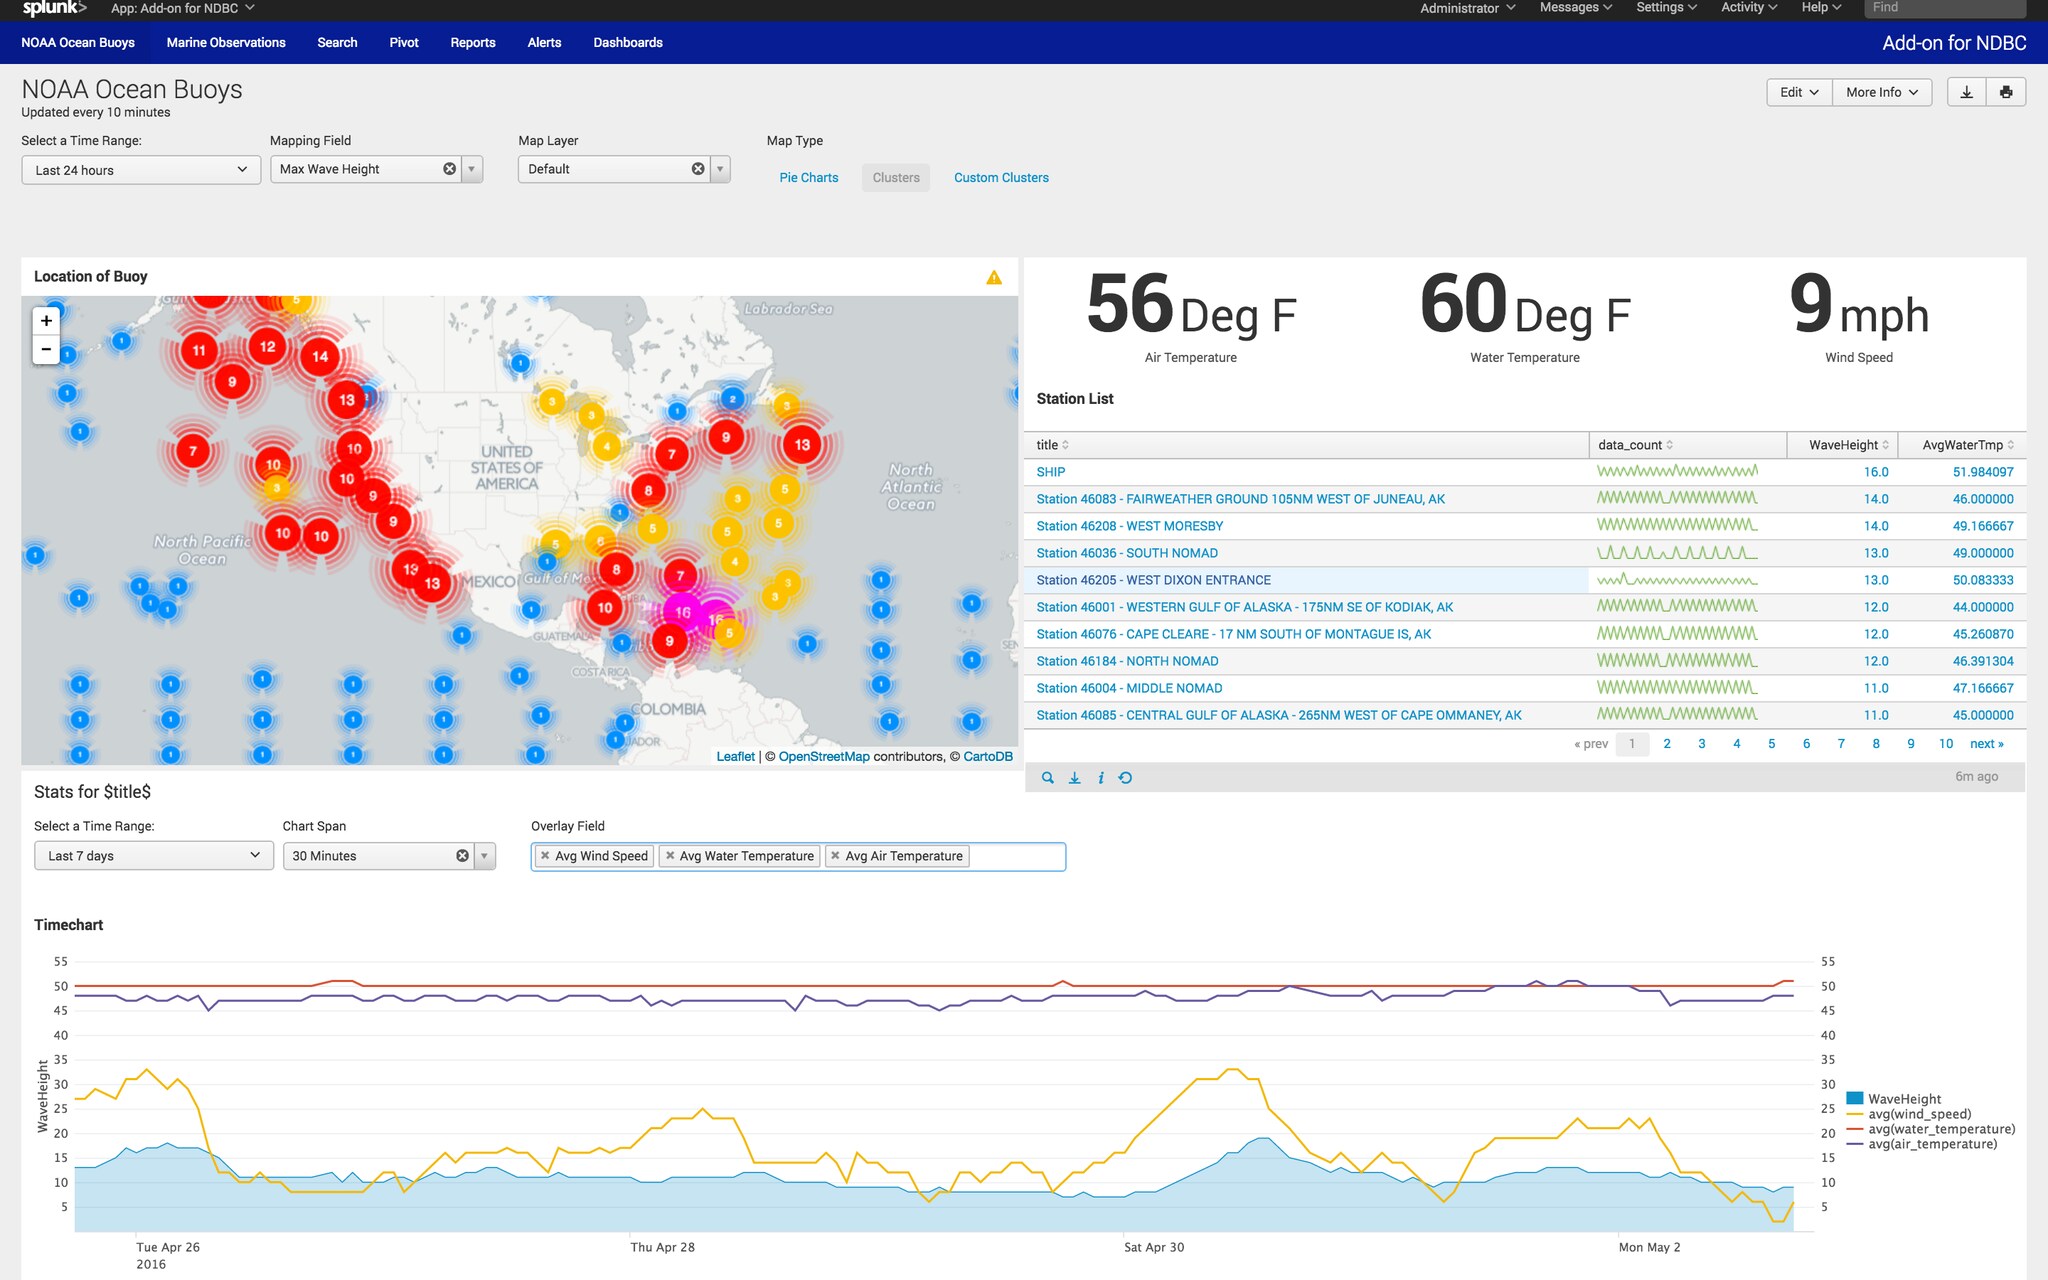This screenshot has width=2048, height=1280.
Task: Select the Clusters map type
Action: [x=896, y=178]
